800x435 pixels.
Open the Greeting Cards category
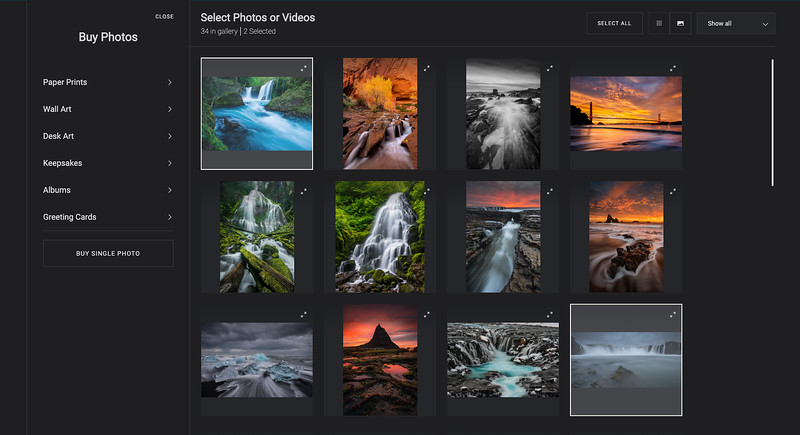pyautogui.click(x=108, y=217)
